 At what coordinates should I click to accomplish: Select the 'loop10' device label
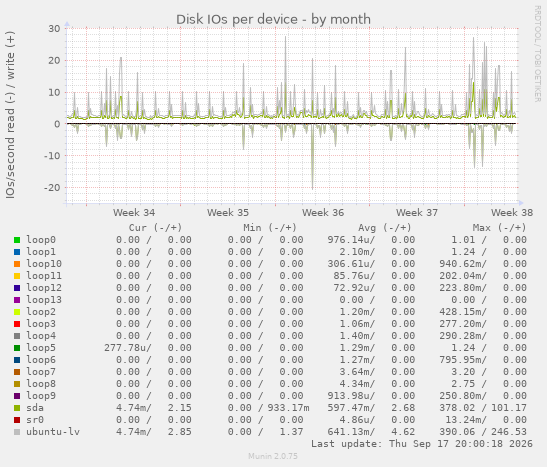[44, 263]
